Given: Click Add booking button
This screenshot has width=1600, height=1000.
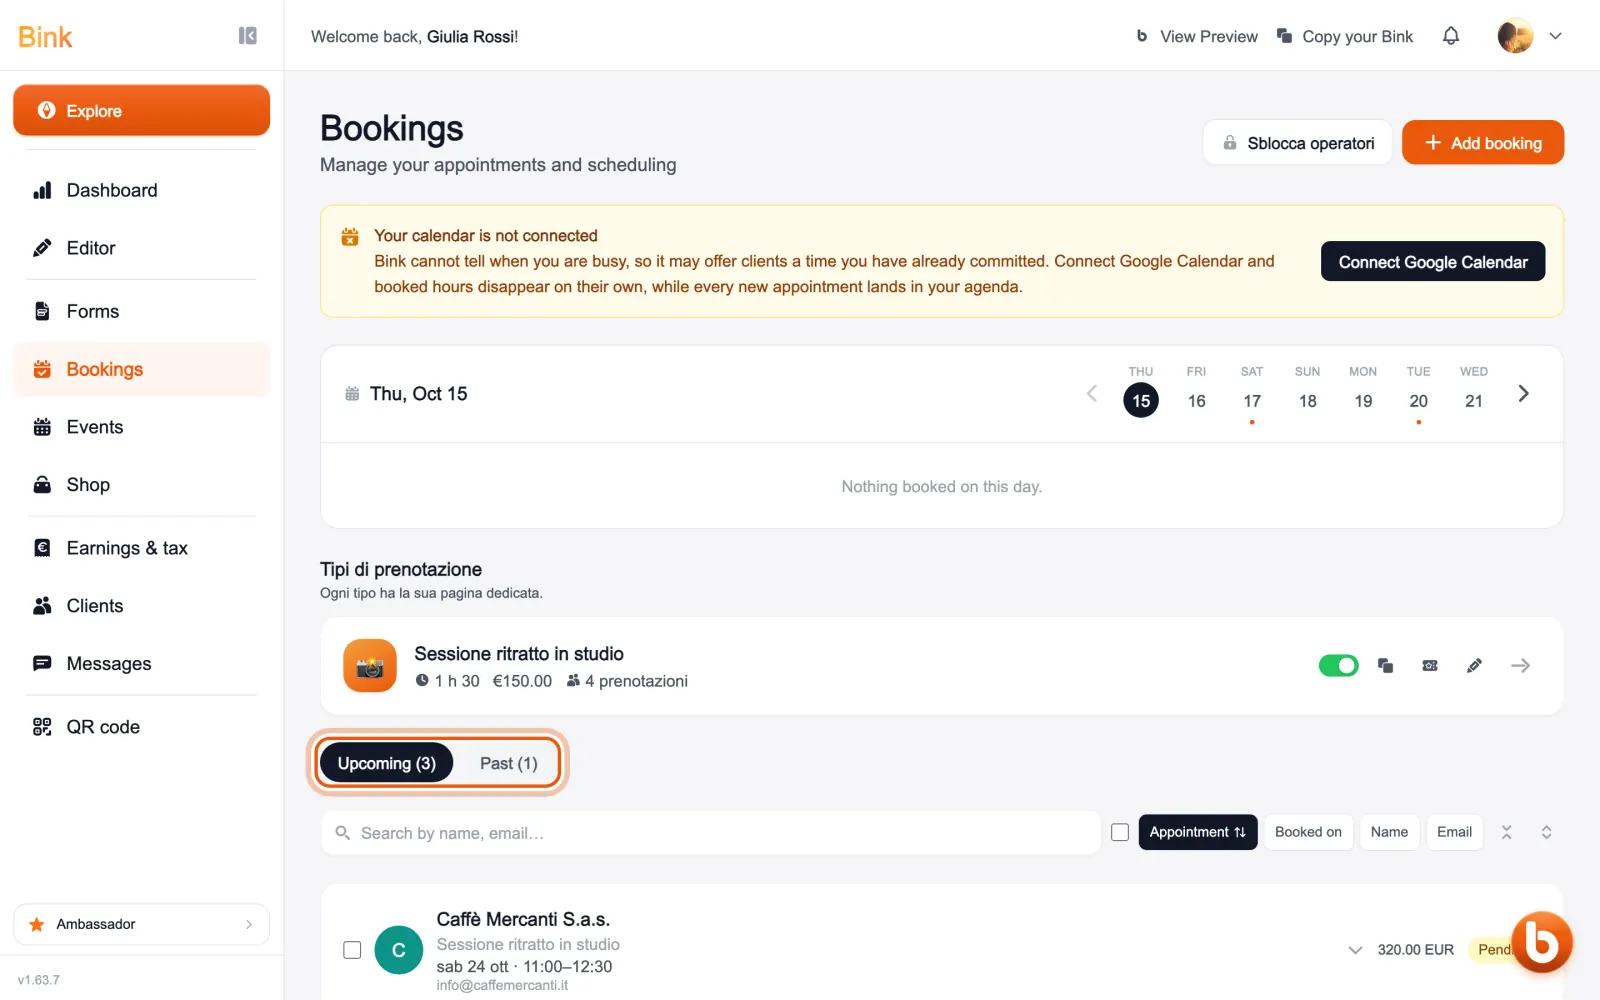Looking at the screenshot, I should (x=1483, y=143).
